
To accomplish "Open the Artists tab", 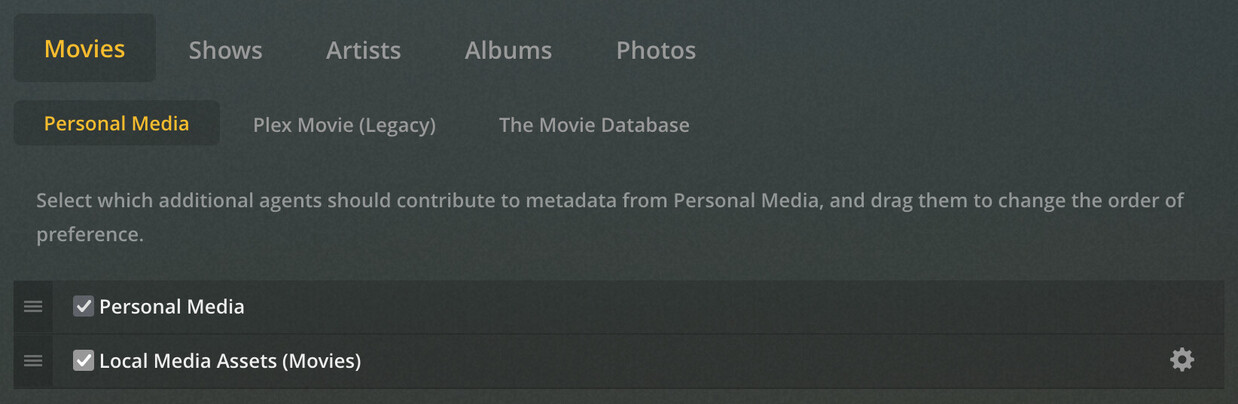I will click(363, 50).
